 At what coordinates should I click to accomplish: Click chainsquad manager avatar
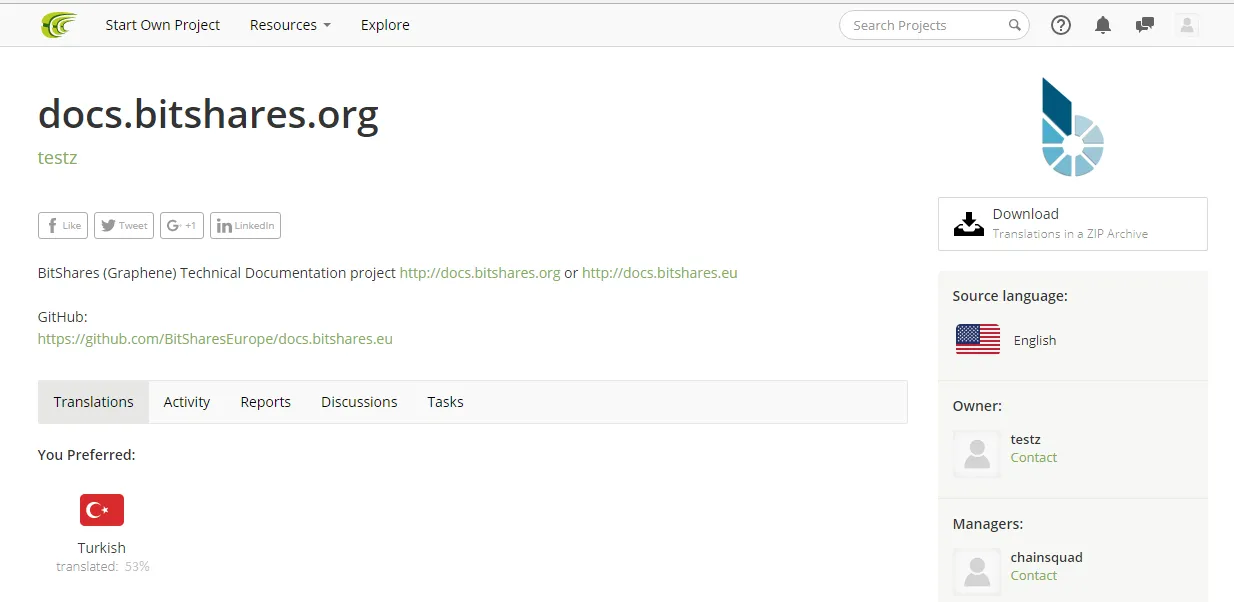(x=977, y=572)
